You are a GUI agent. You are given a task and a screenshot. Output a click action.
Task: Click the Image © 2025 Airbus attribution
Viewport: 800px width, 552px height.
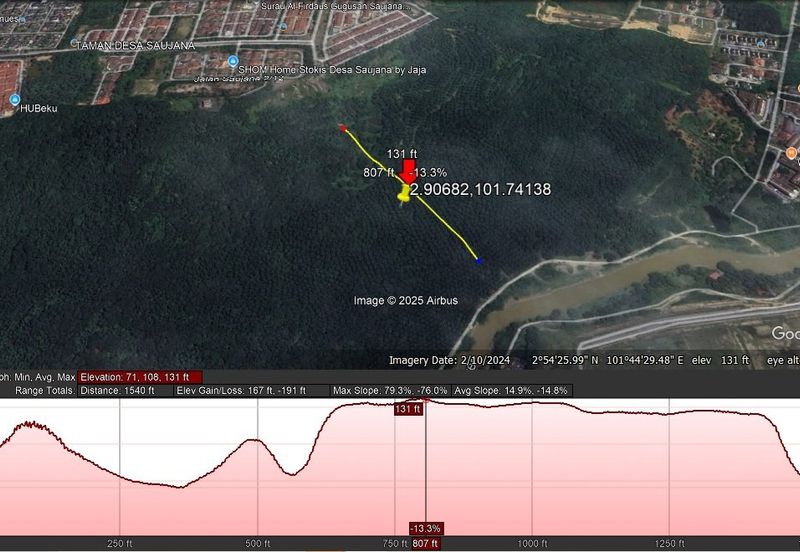pyautogui.click(x=406, y=300)
